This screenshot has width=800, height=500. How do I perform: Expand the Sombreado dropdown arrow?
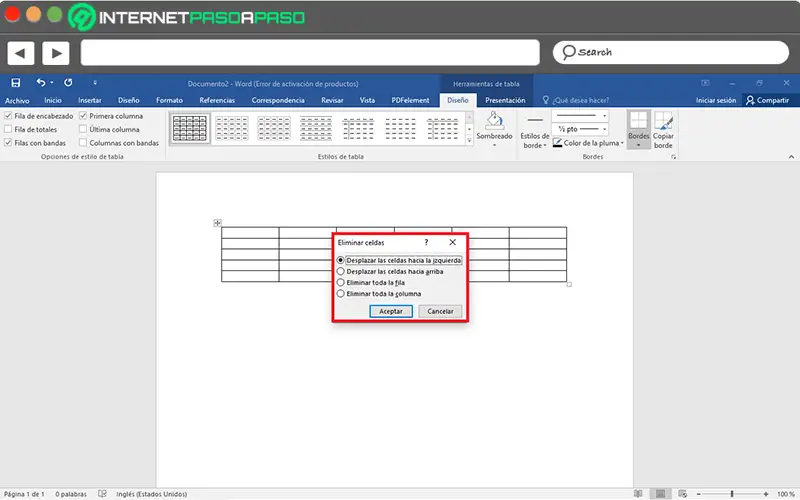(x=494, y=145)
